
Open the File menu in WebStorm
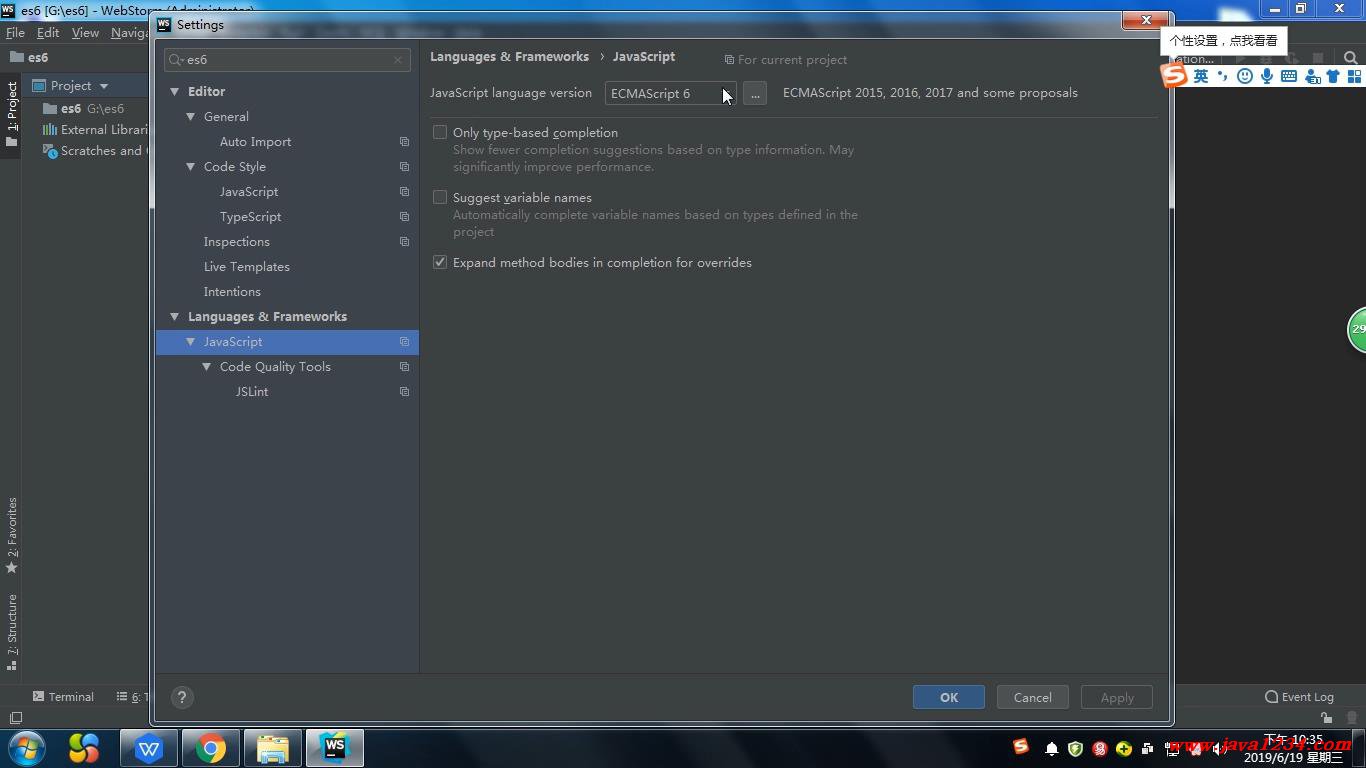[x=15, y=33]
